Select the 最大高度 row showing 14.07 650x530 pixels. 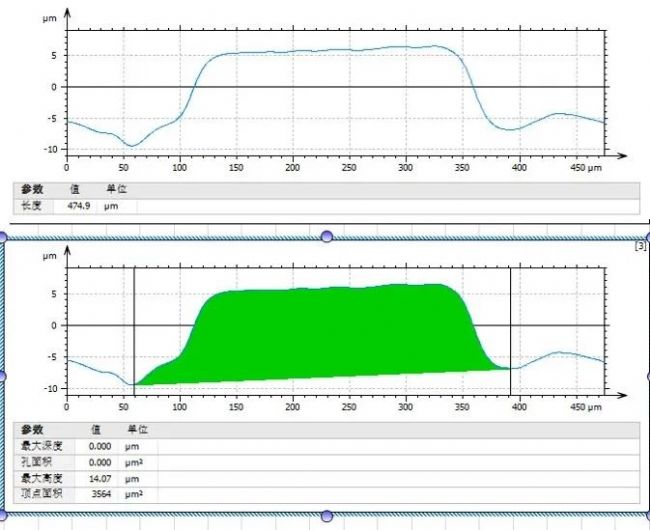(326, 479)
